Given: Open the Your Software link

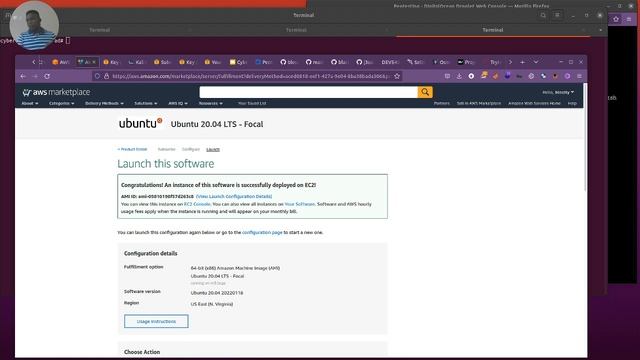Looking at the screenshot, I should (x=300, y=204).
